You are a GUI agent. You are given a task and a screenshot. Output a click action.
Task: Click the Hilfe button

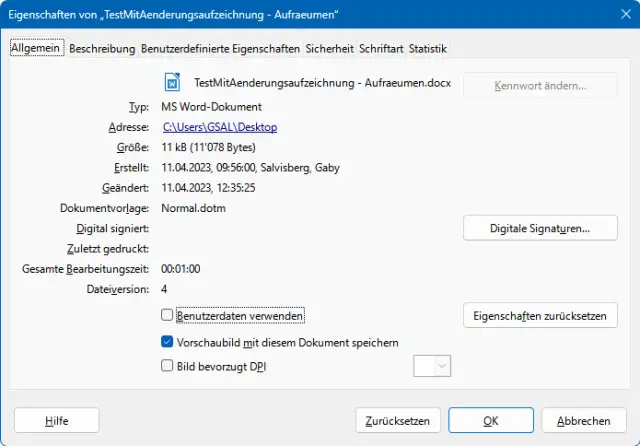tap(57, 421)
